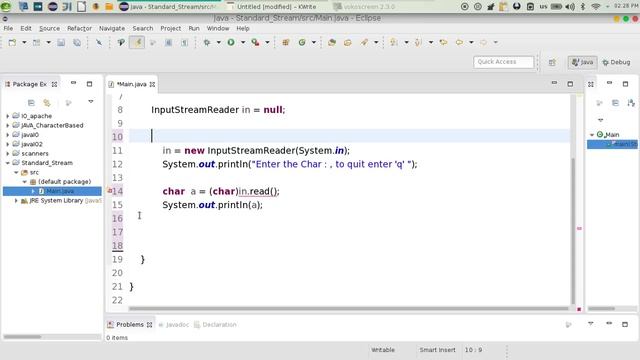640x360 pixels.
Task: Click Collapse All in Package Explorer
Action: pyautogui.click(x=31, y=102)
